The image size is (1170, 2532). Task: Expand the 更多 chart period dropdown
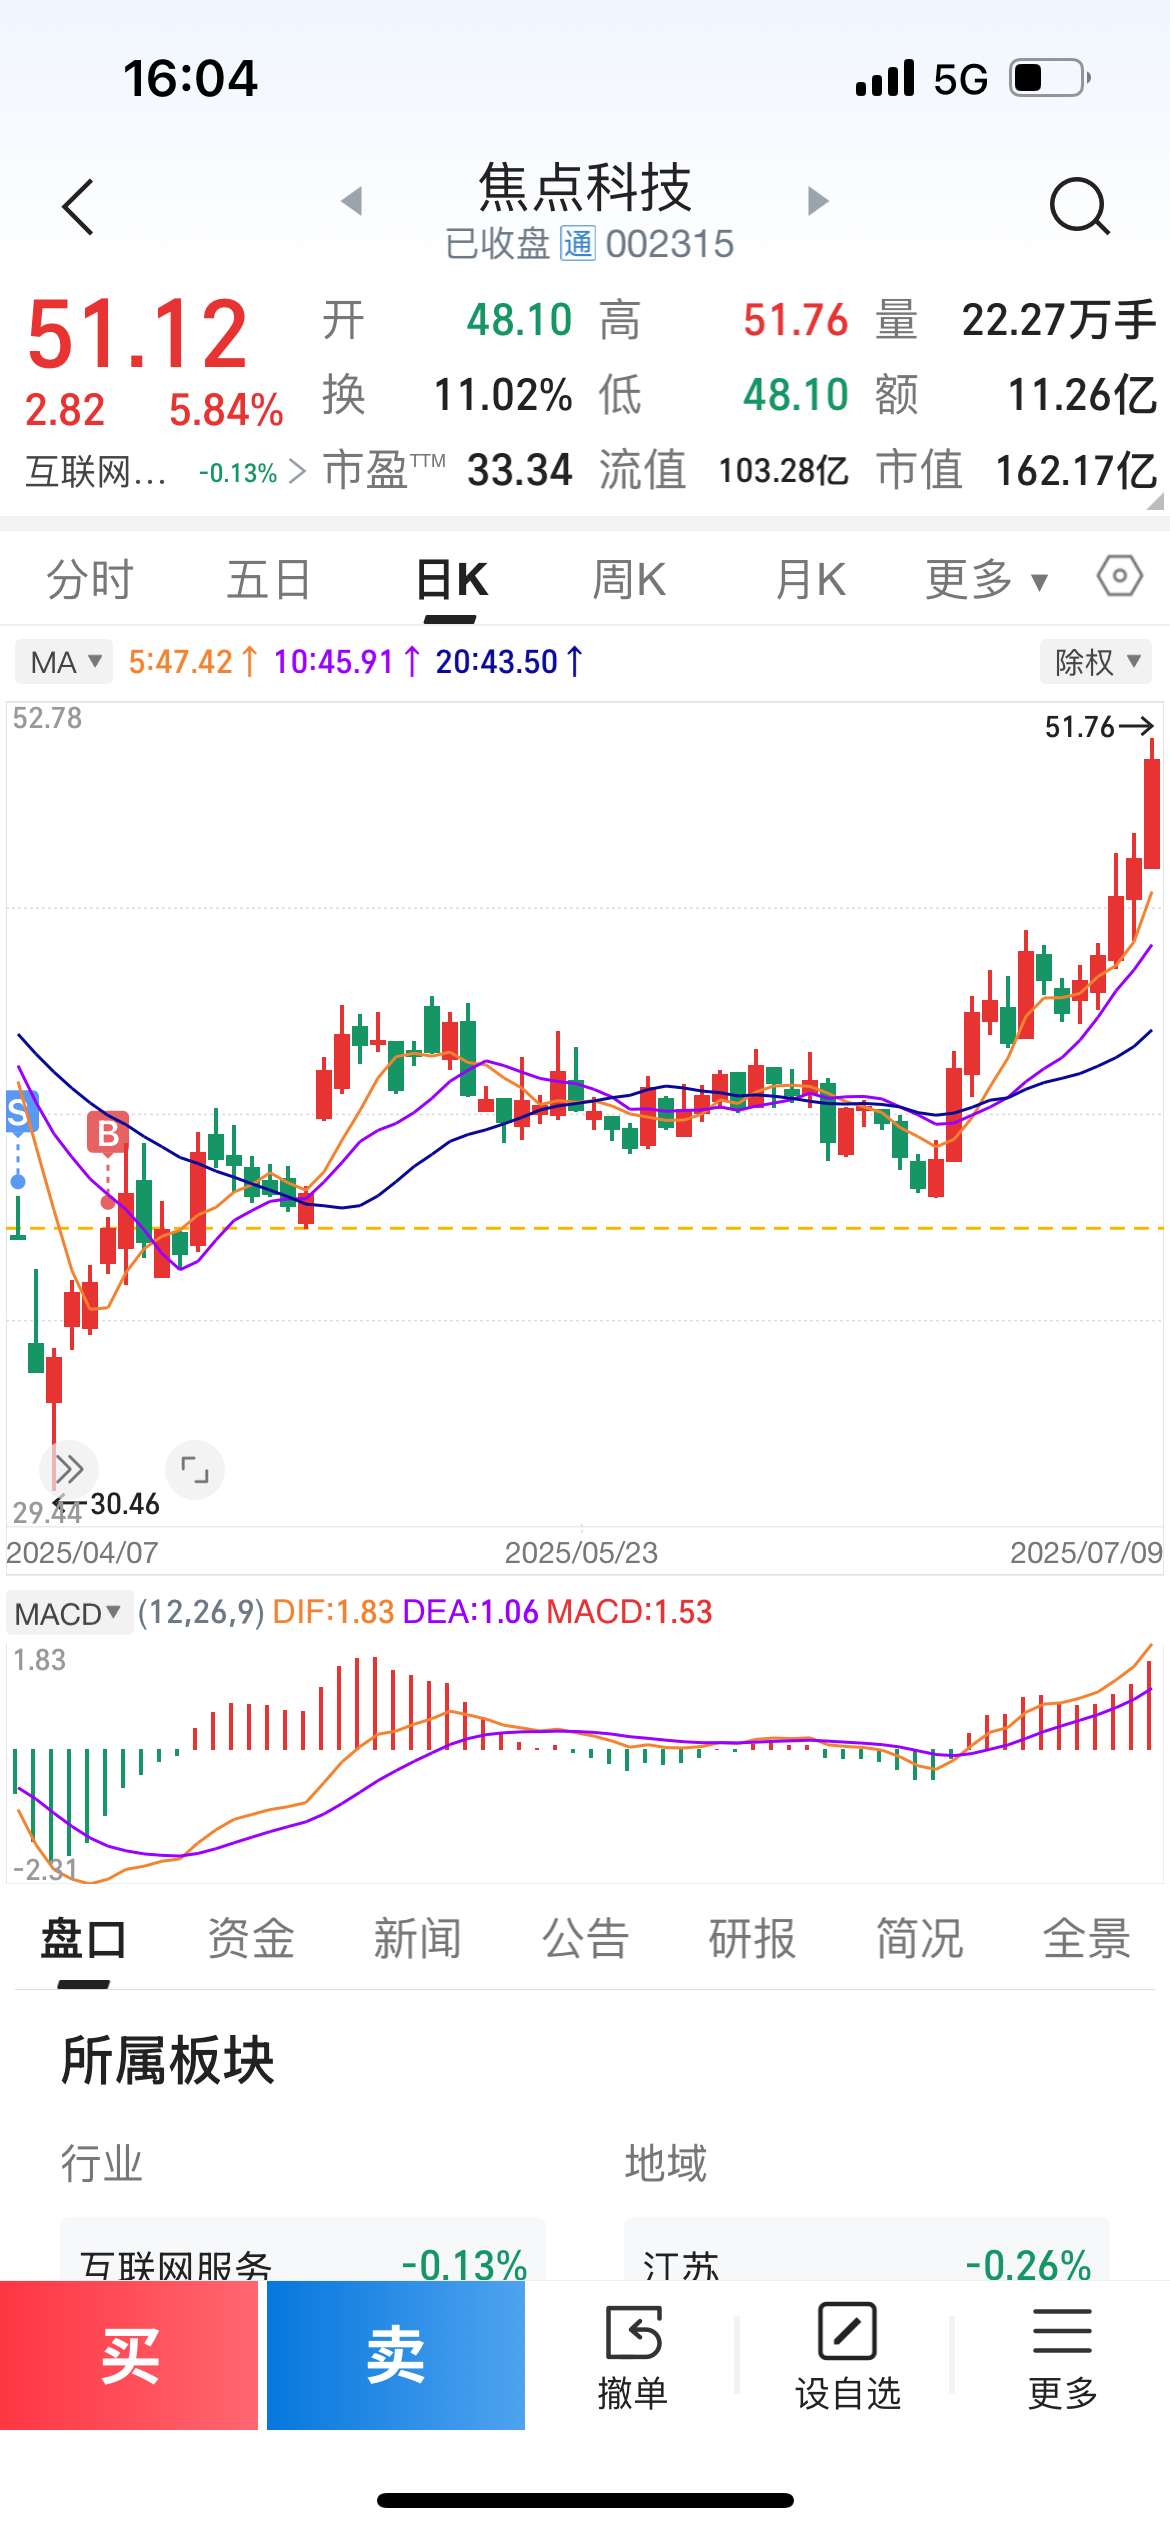987,579
